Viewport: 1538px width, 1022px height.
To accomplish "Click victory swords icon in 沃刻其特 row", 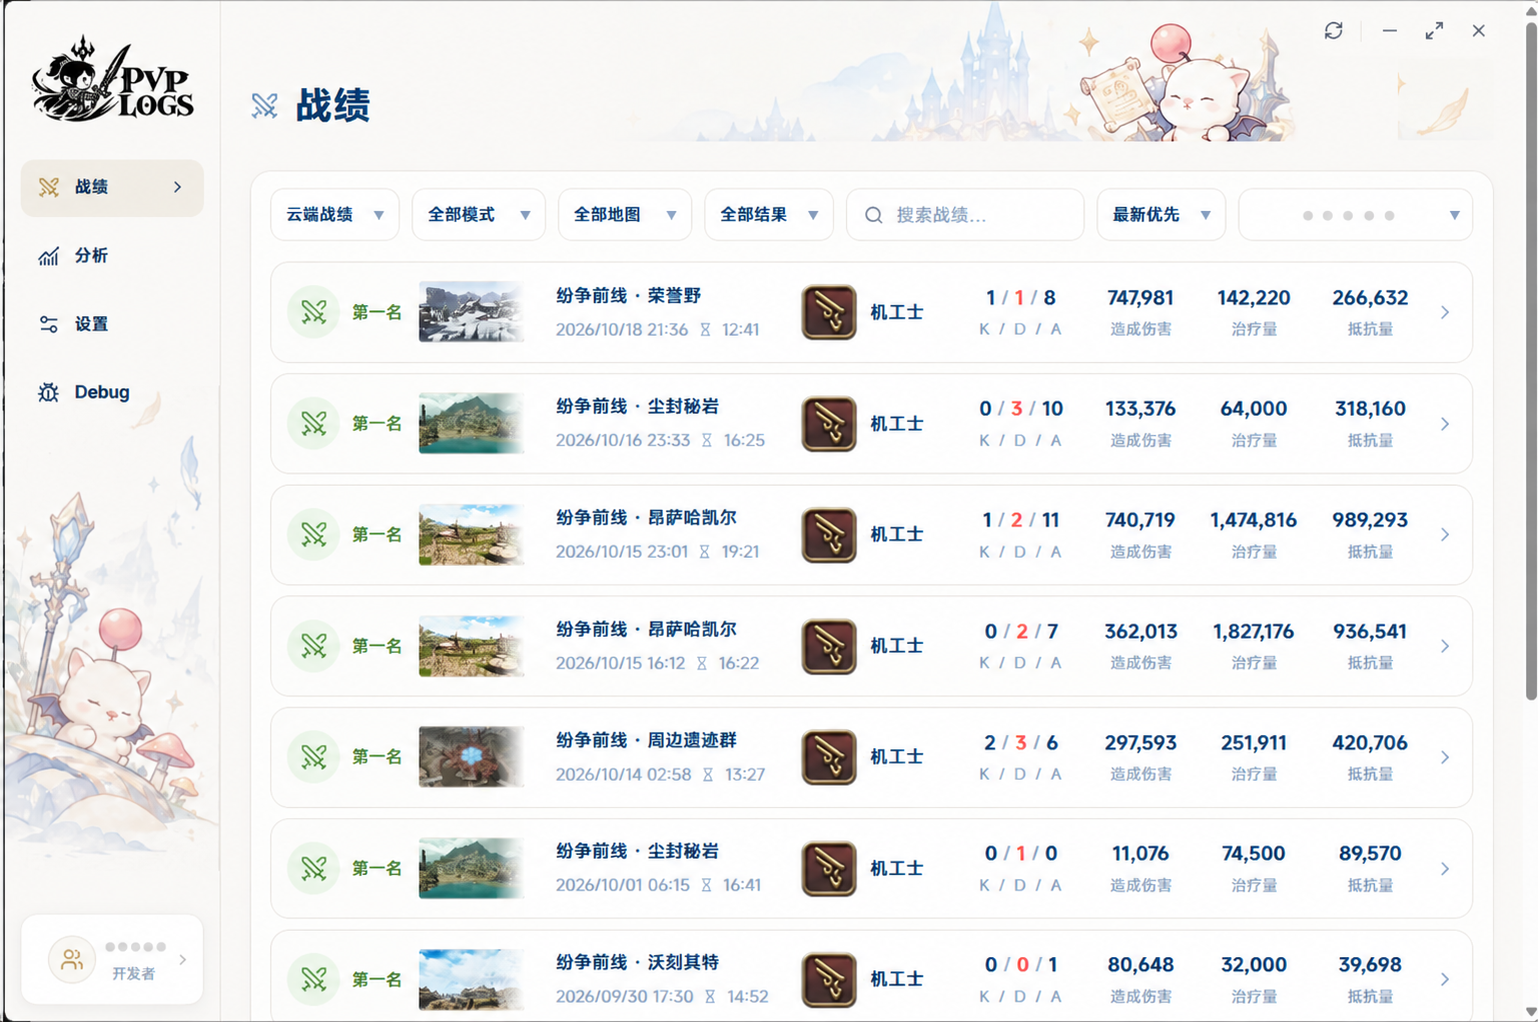I will pyautogui.click(x=314, y=979).
